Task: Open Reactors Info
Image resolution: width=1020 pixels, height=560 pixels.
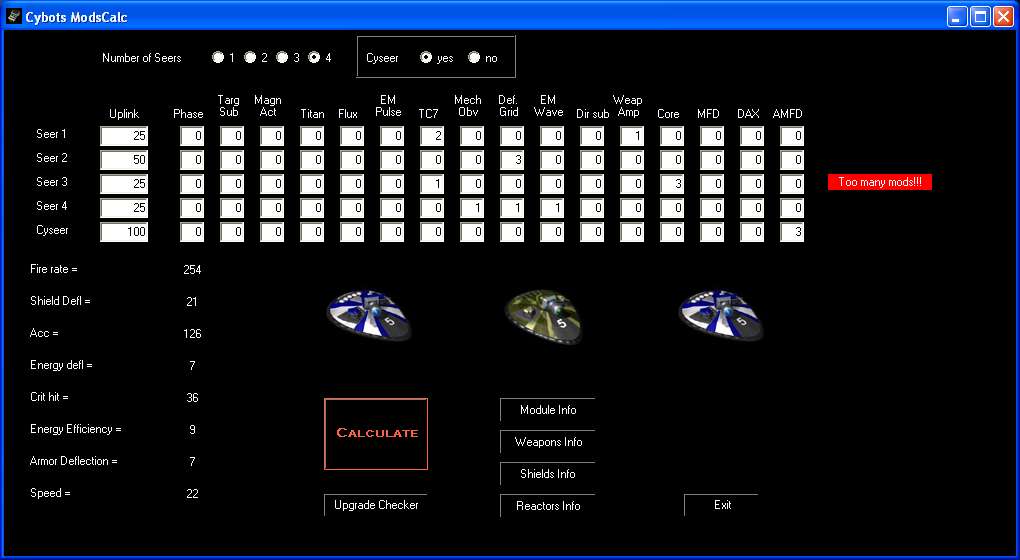Action: click(x=547, y=506)
